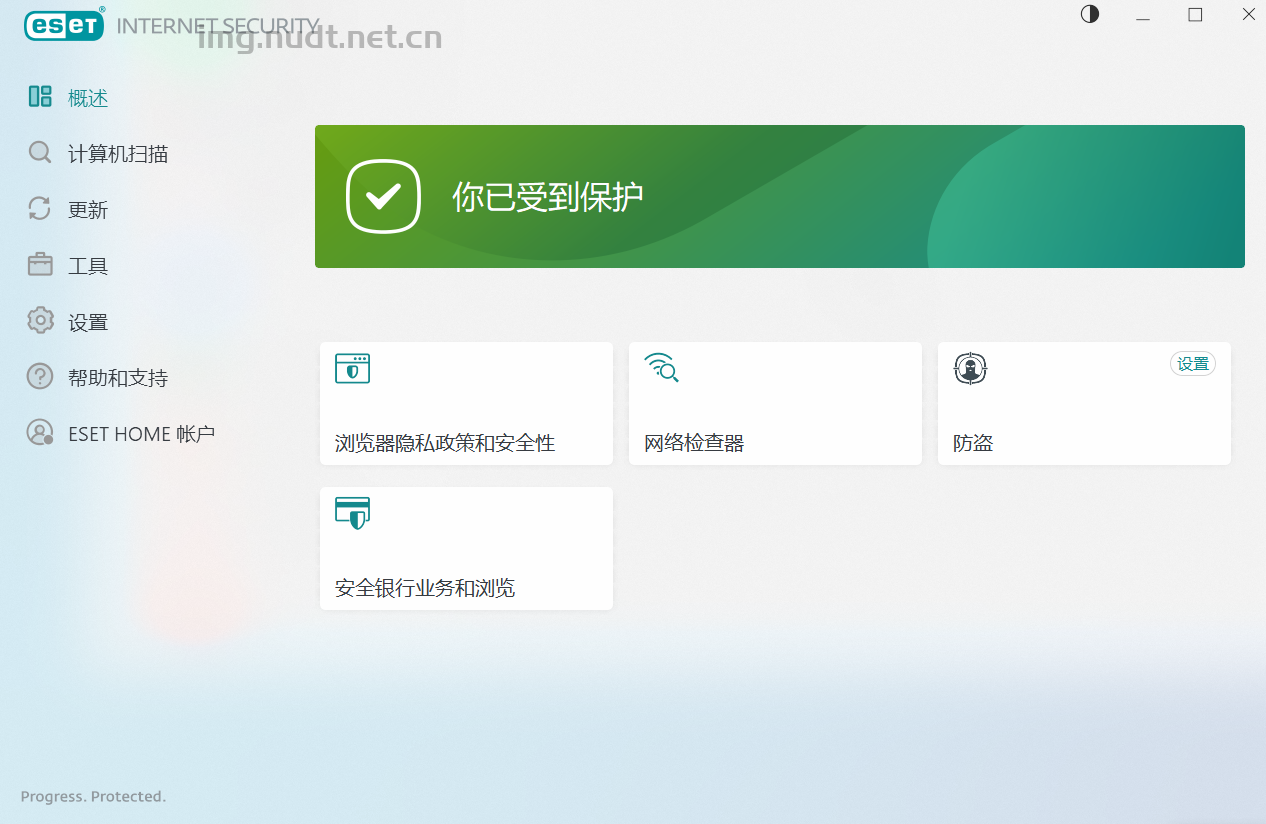Click the 防盗 anti-theft person icon
The image size is (1266, 824).
click(970, 368)
